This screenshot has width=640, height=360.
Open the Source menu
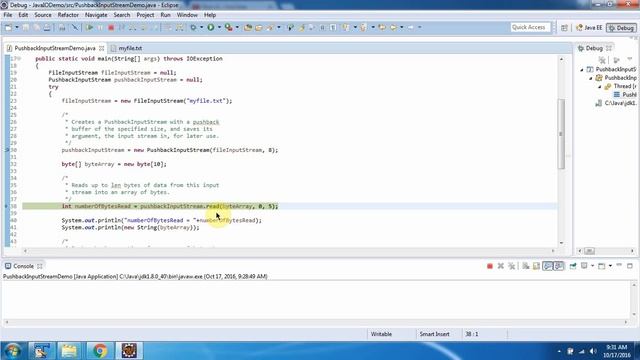43,15
